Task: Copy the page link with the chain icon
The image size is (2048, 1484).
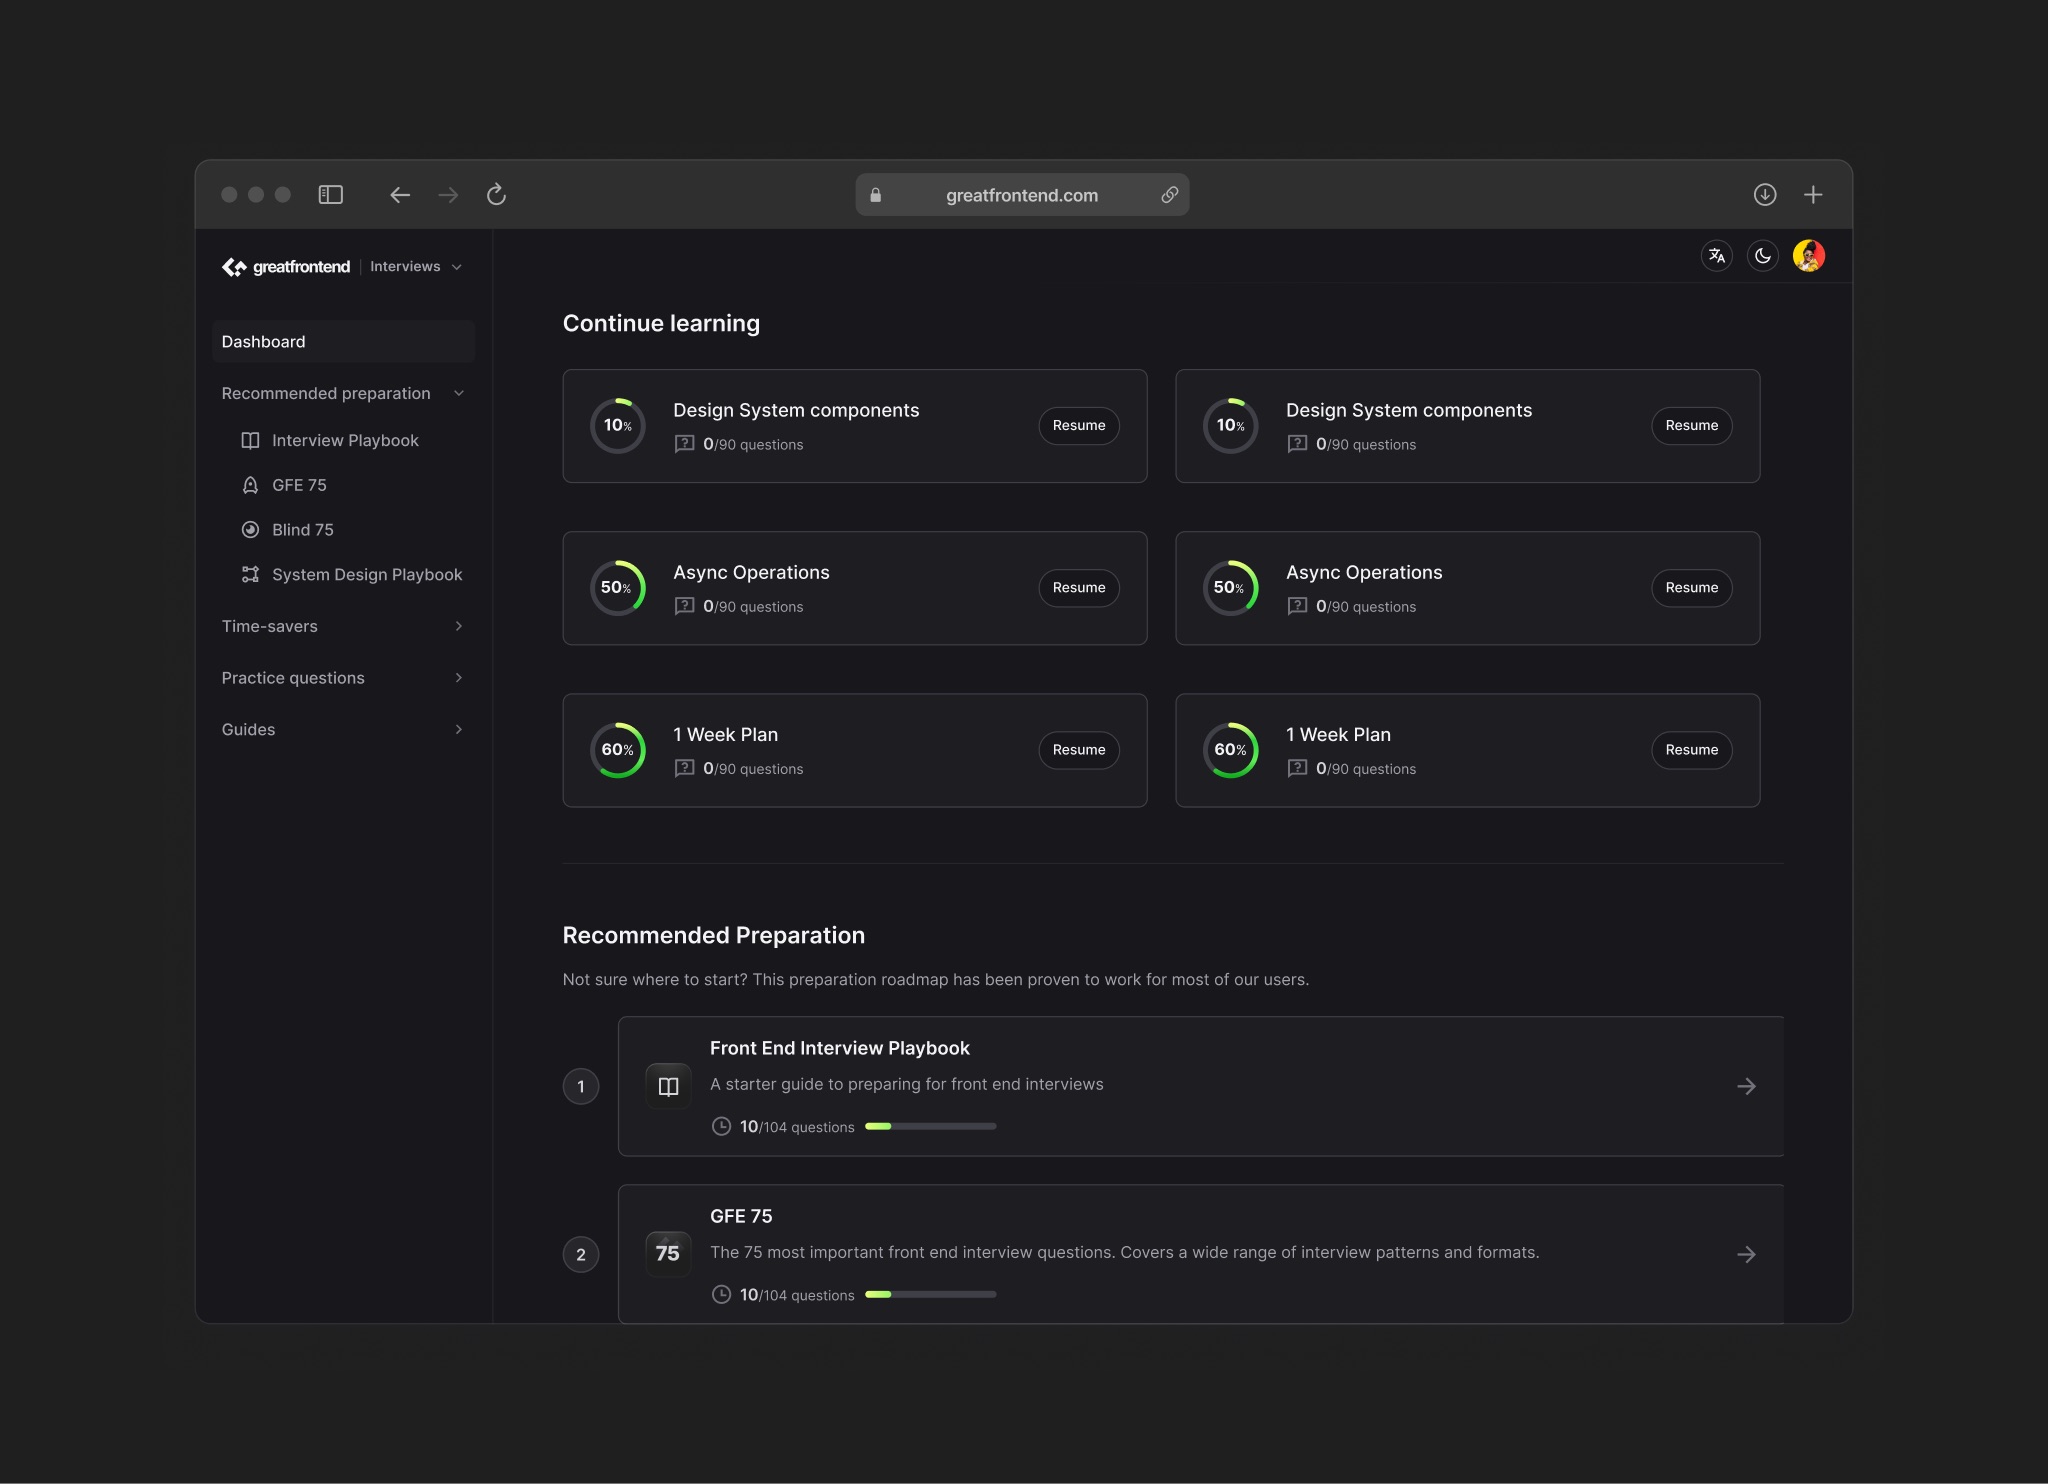Action: [1169, 195]
